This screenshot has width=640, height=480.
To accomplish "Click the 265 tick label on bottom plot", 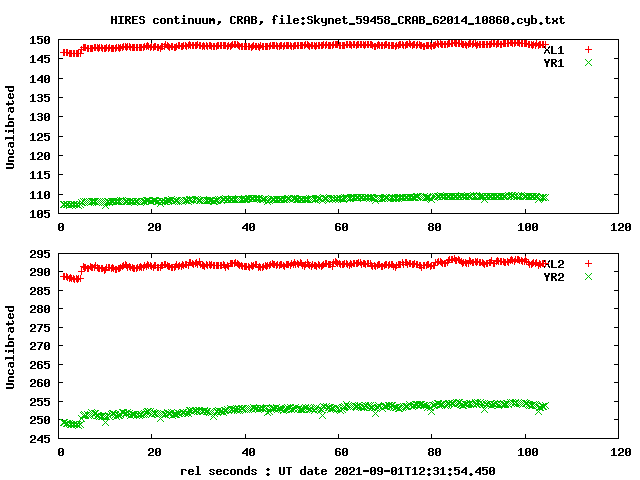I will point(40,365).
